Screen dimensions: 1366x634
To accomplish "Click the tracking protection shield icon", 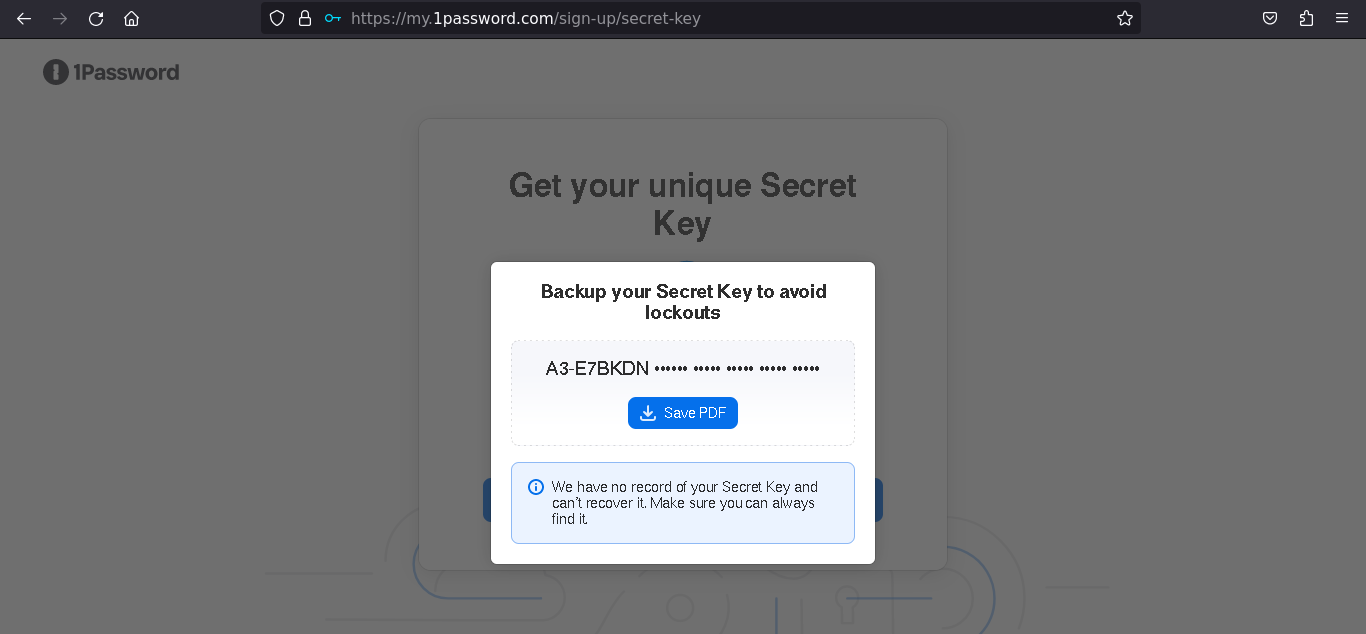I will [x=277, y=18].
